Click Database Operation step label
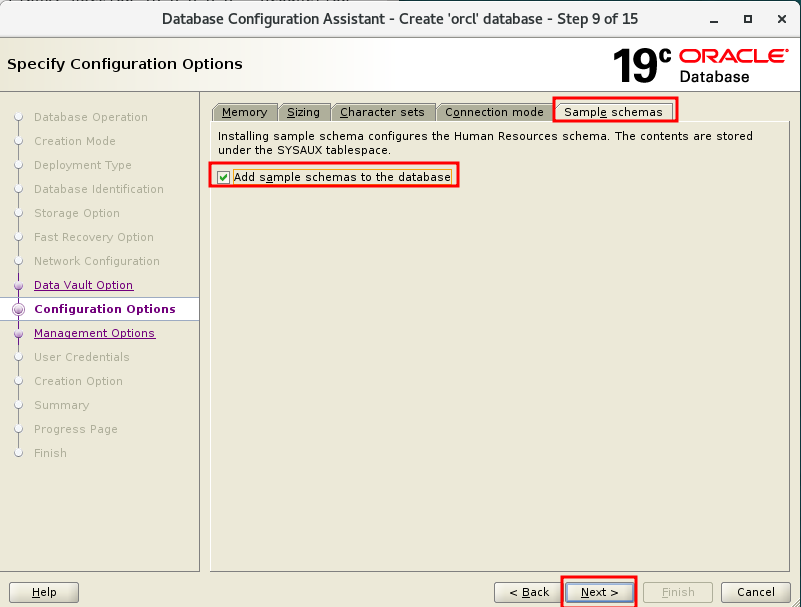This screenshot has width=801, height=607. tap(91, 117)
